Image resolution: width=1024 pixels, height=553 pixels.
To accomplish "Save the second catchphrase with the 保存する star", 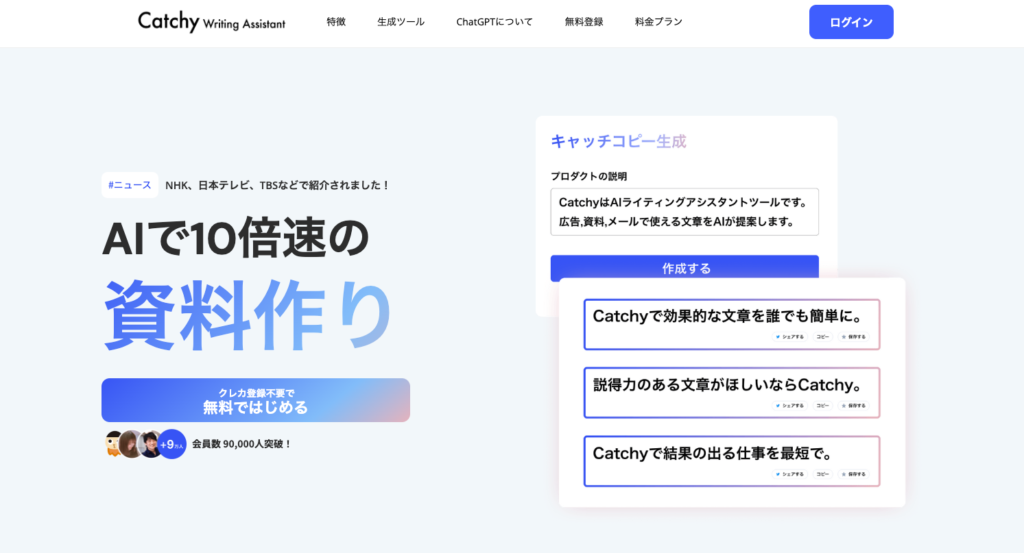I will point(854,405).
